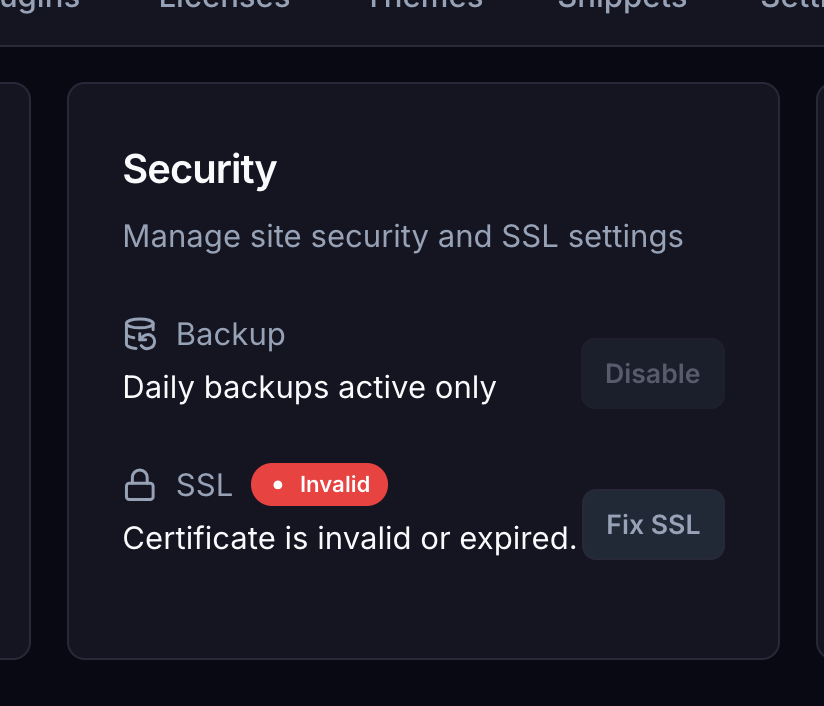
Task: Click the Certificate is invalid or expired message
Action: (350, 539)
